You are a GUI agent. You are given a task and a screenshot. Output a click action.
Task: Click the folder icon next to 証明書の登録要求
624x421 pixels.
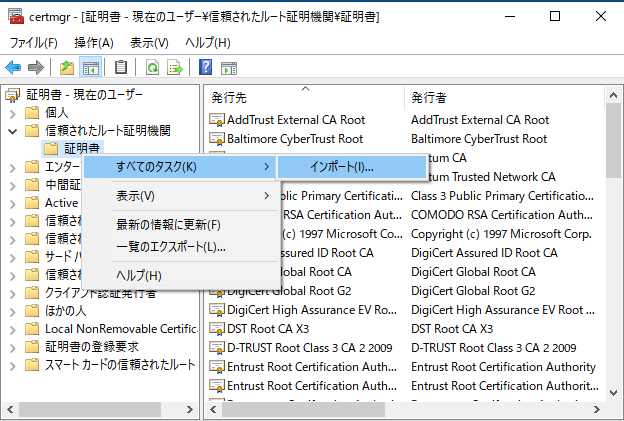[x=32, y=347]
